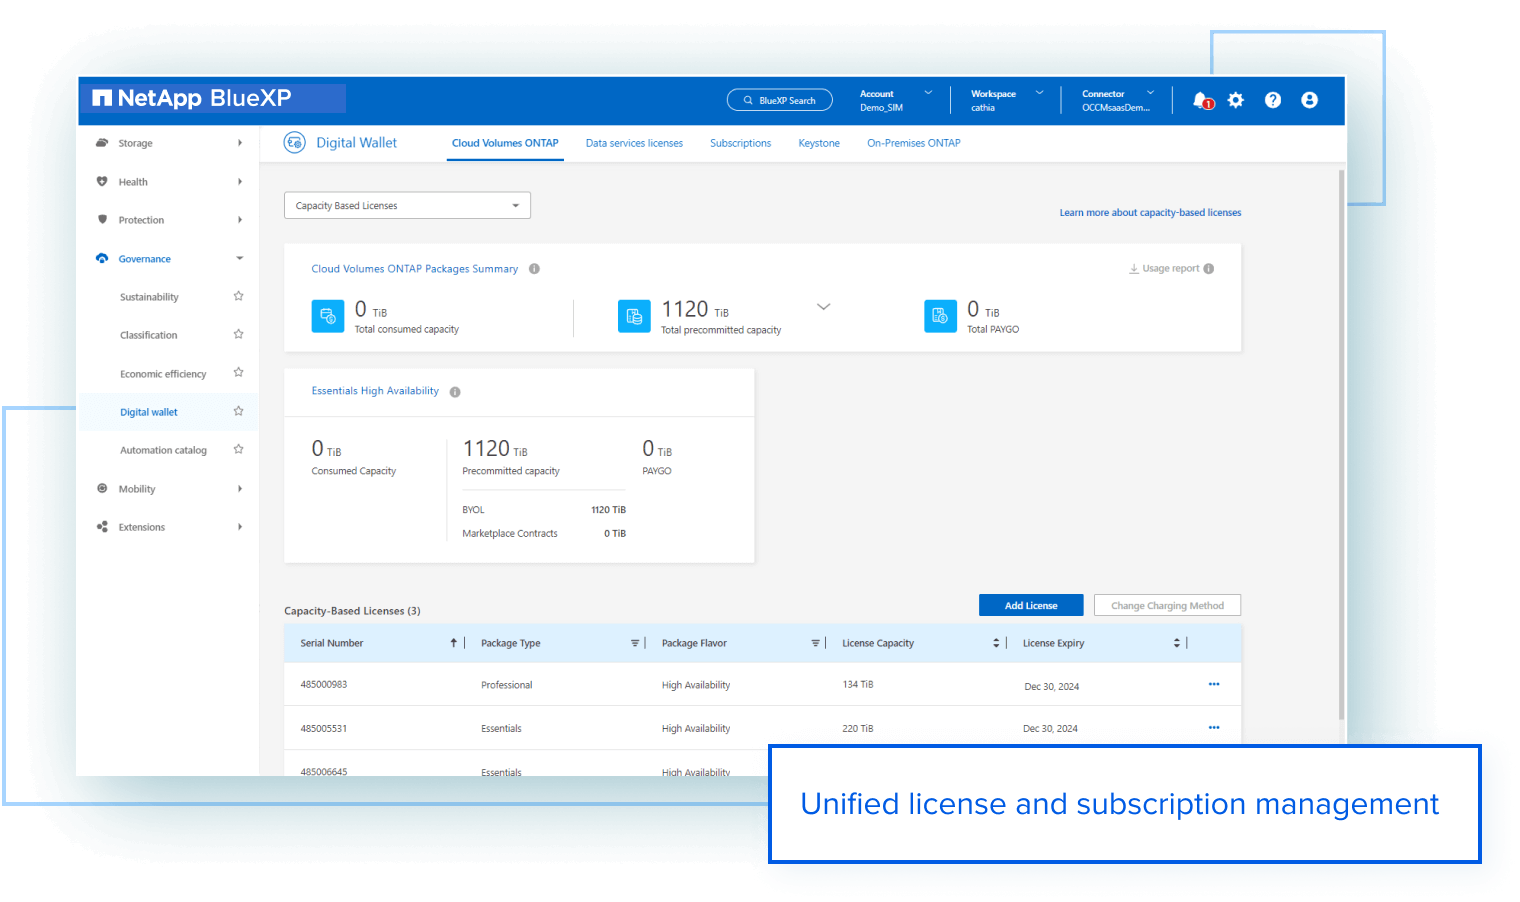This screenshot has height=902, width=1520.
Task: Open the Capacity Based Licenses dropdown
Action: point(407,206)
